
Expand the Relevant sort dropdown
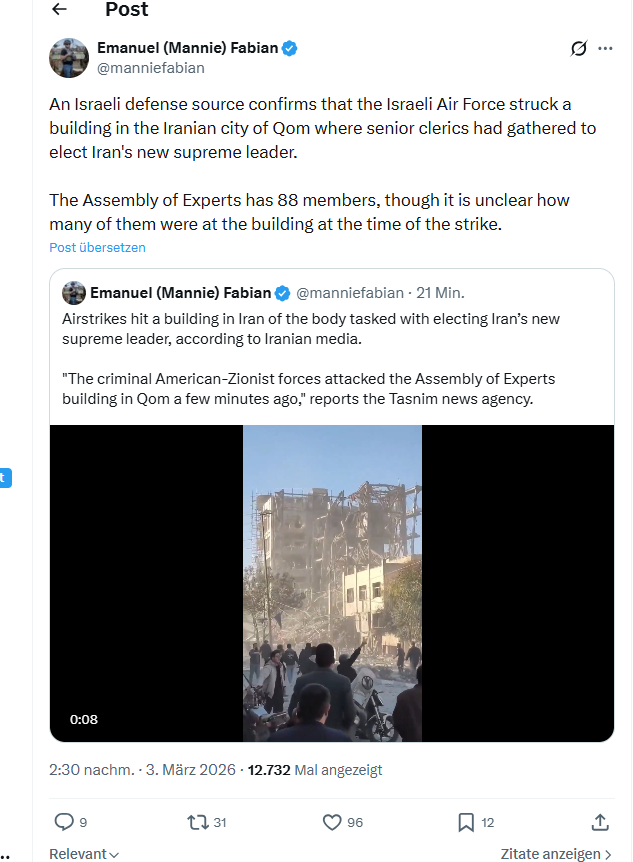(x=84, y=854)
